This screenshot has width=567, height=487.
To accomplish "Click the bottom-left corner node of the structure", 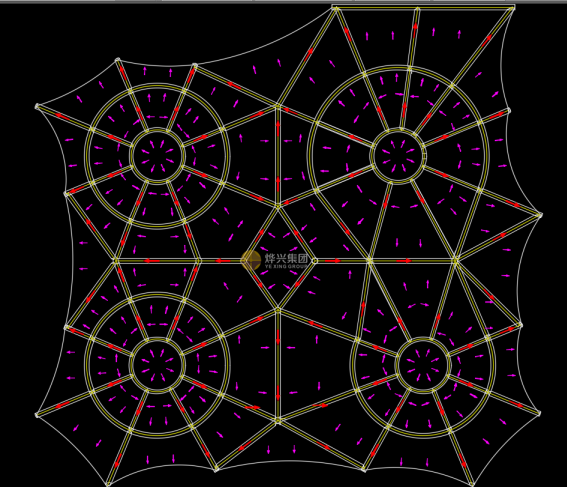I will [108, 484].
